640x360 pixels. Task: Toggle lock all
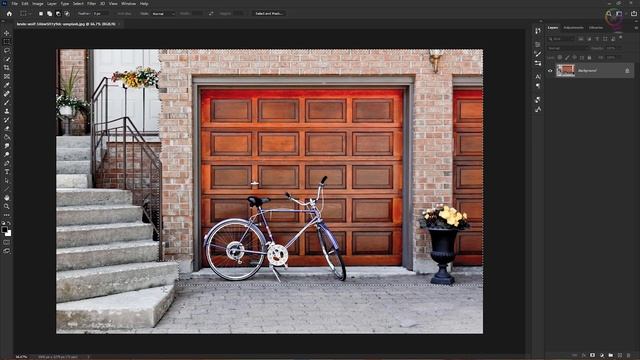click(589, 58)
